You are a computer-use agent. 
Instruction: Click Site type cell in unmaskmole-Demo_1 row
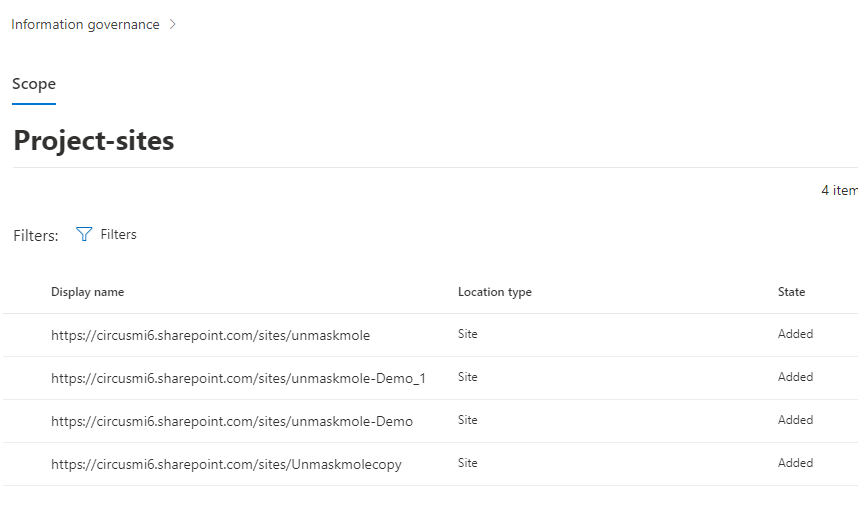tap(468, 377)
